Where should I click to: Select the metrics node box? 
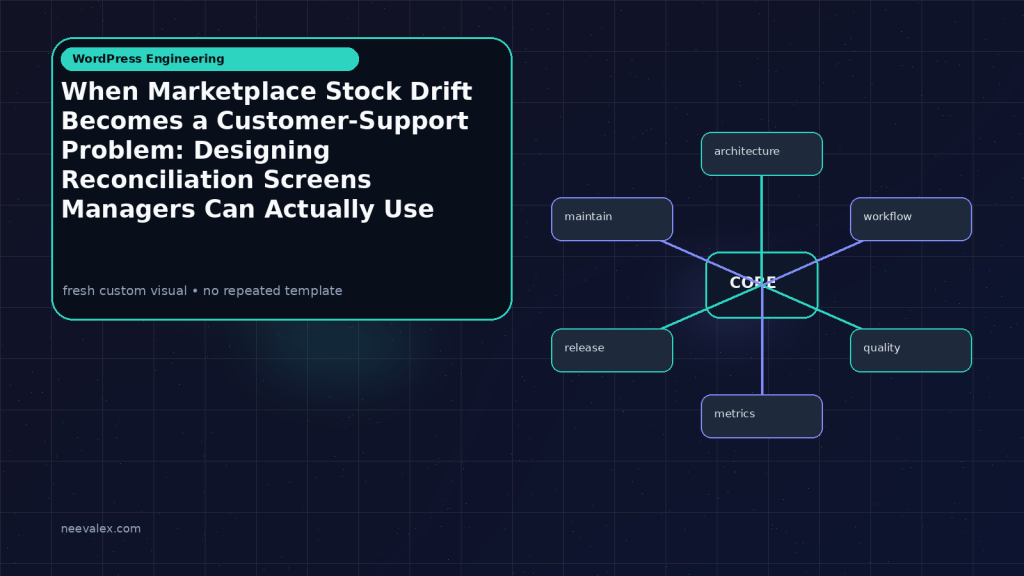[761, 416]
